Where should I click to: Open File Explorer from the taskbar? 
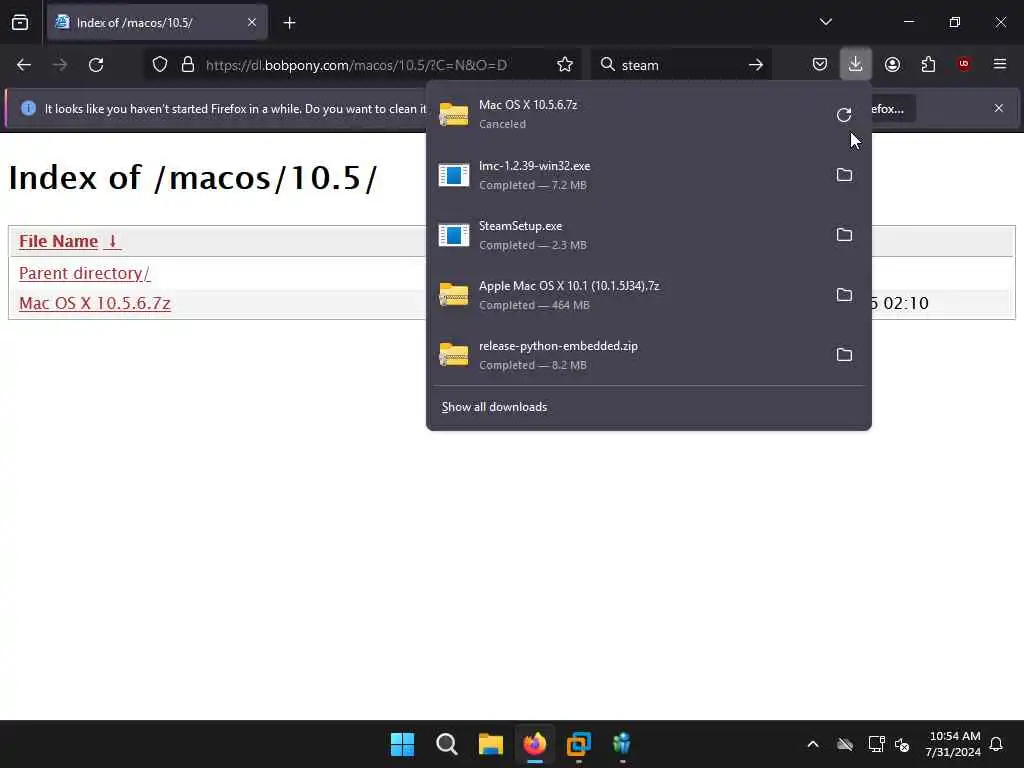490,744
